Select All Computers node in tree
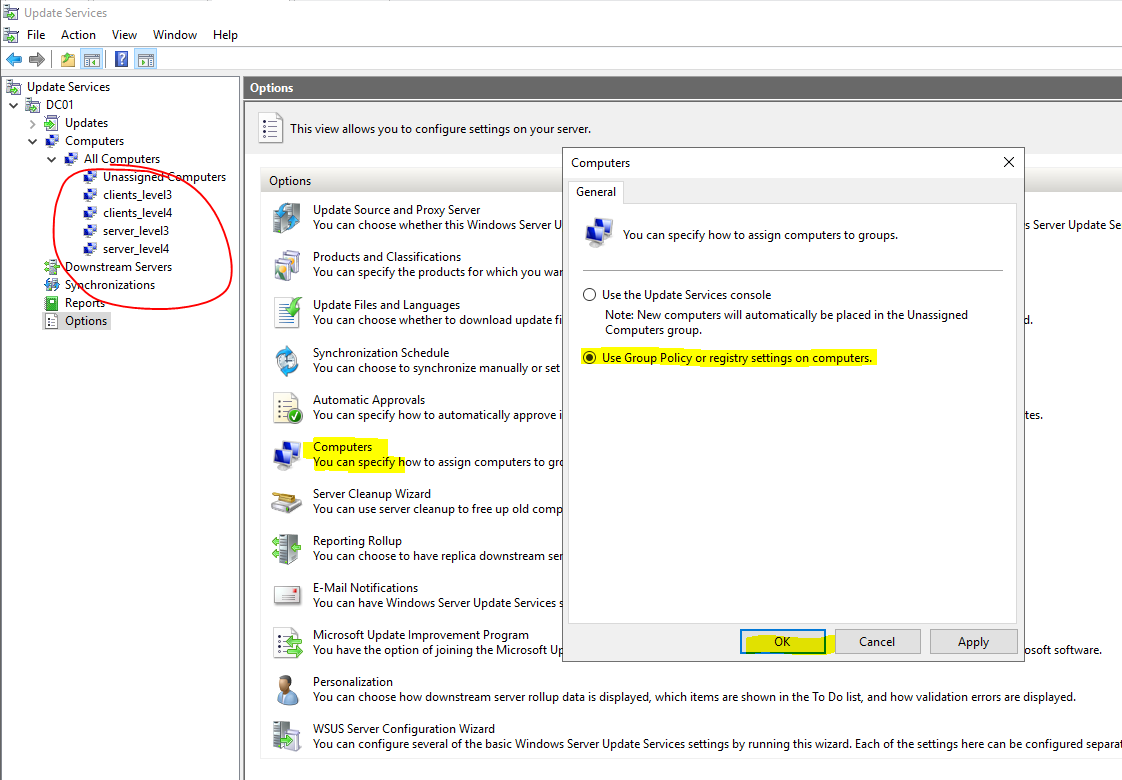Viewport: 1122px width, 780px height. 122,159
